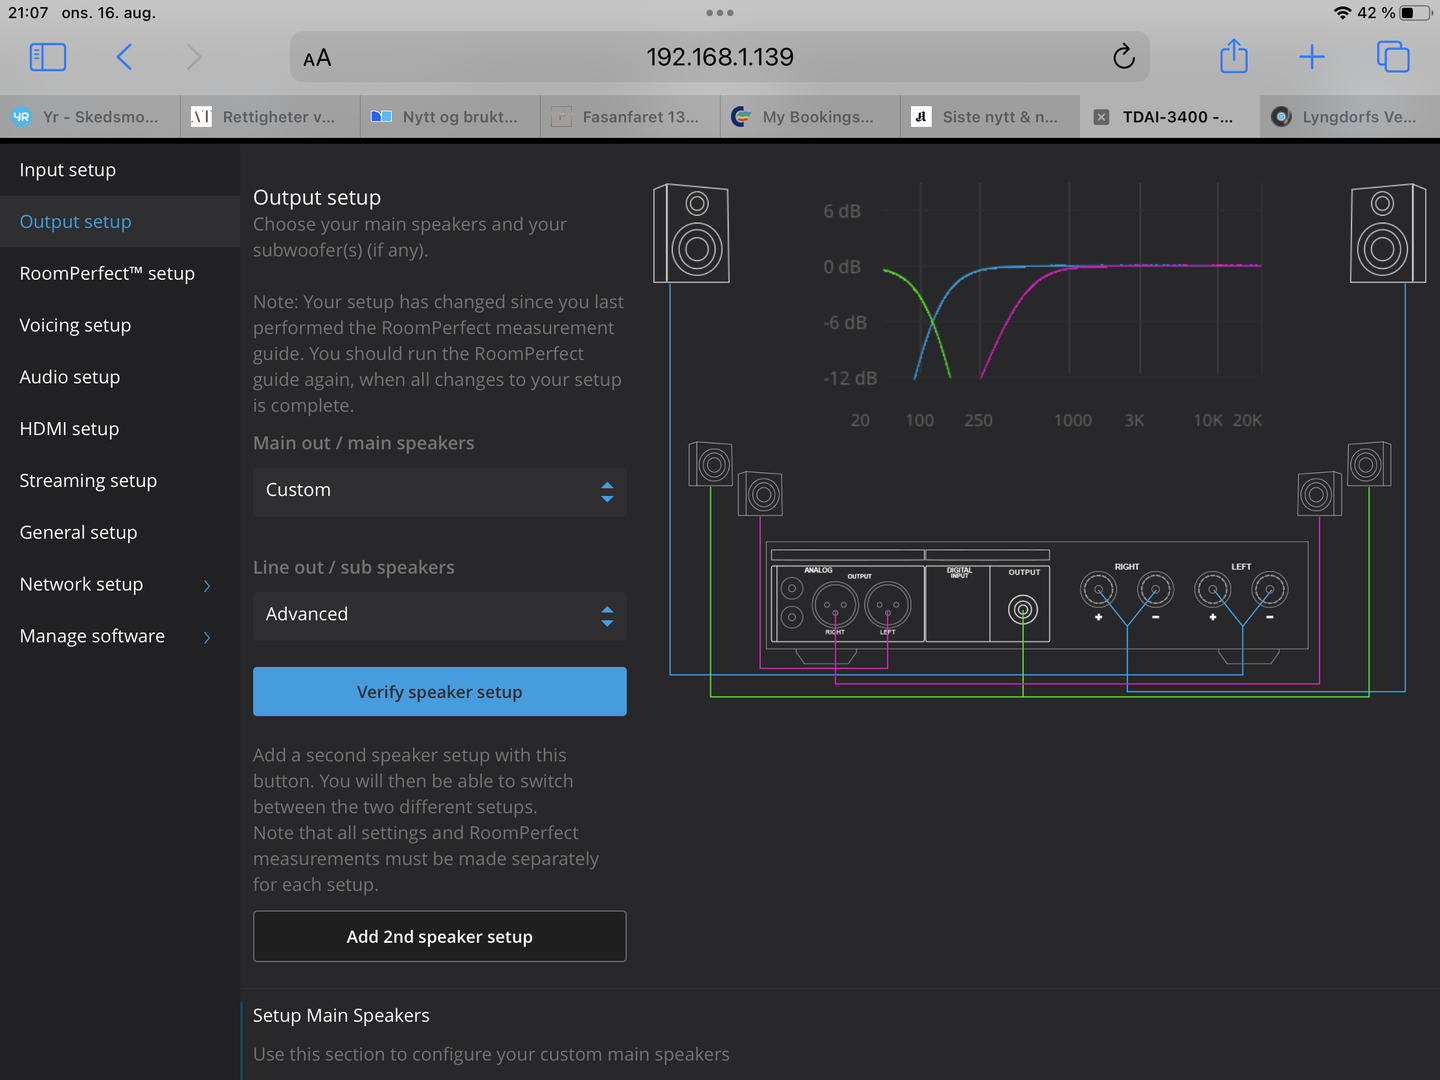The width and height of the screenshot is (1440, 1080).
Task: Reload the page with the refresh icon
Action: tap(1124, 57)
